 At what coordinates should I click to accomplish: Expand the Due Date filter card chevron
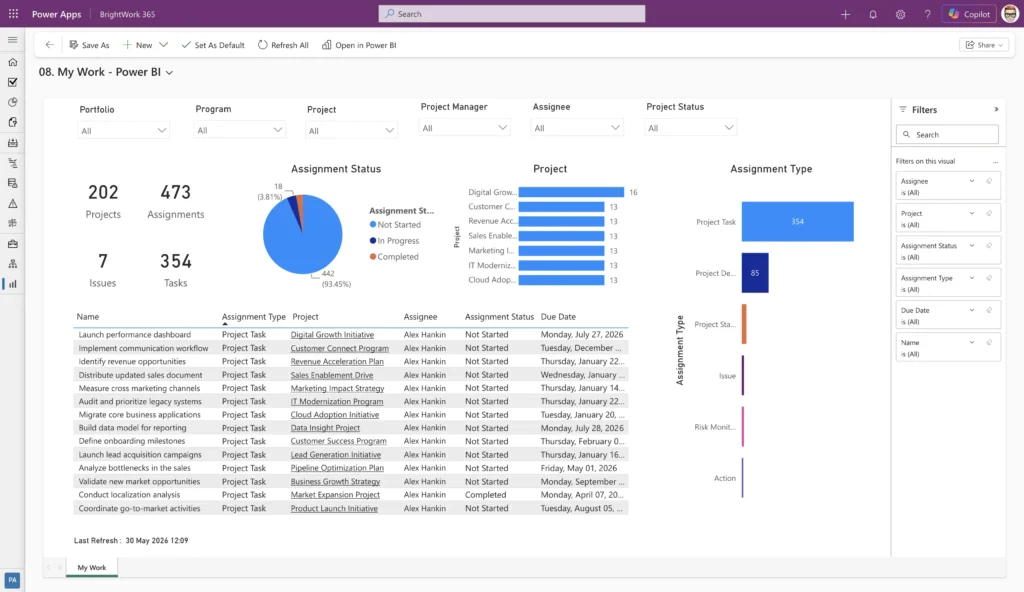coord(972,310)
